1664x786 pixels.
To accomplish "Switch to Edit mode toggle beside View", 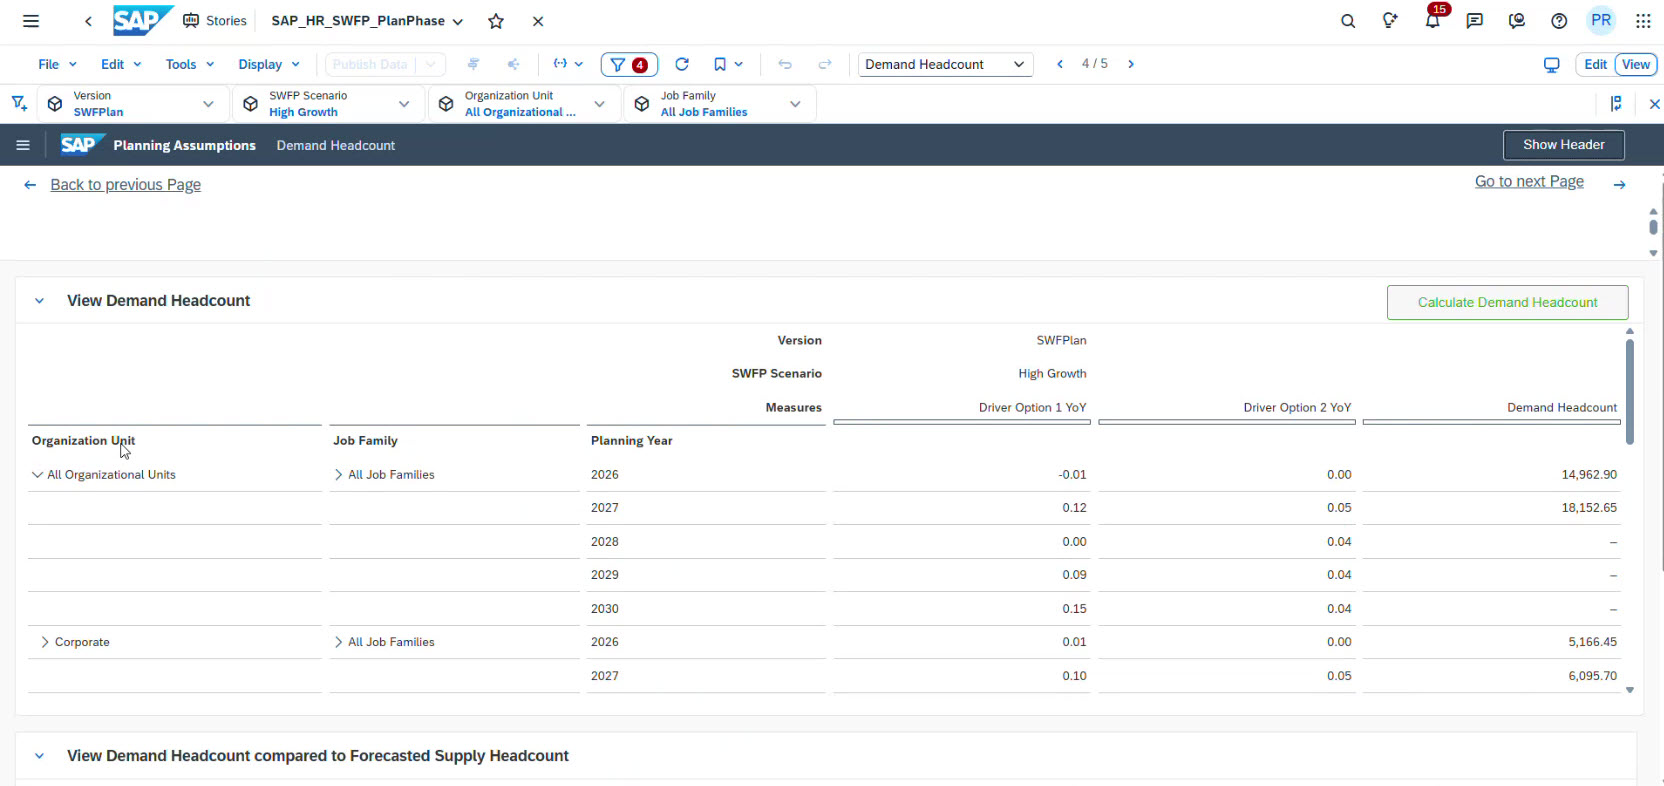I will tap(1595, 64).
